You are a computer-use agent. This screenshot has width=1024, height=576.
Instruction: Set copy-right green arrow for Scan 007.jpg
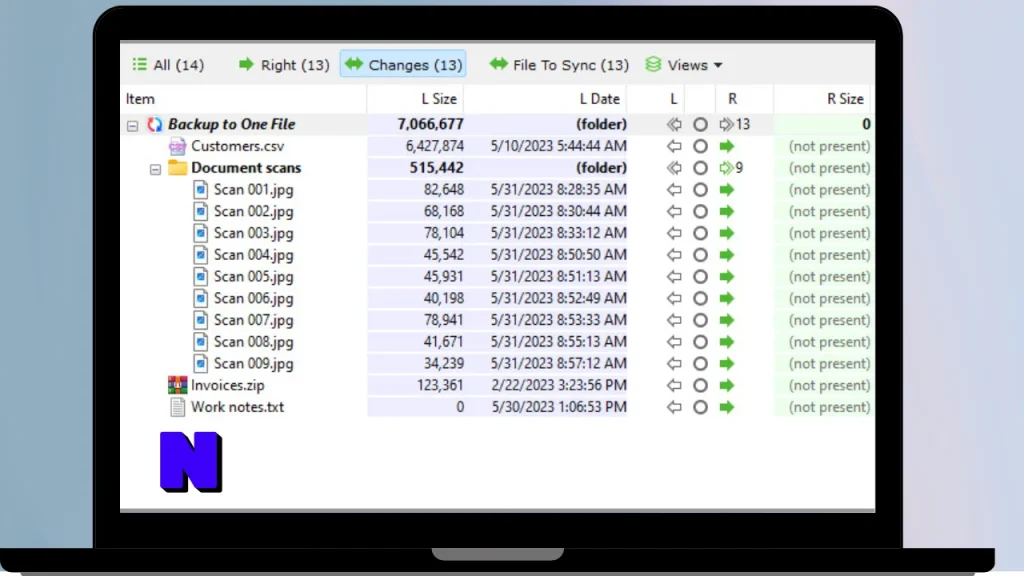point(726,320)
